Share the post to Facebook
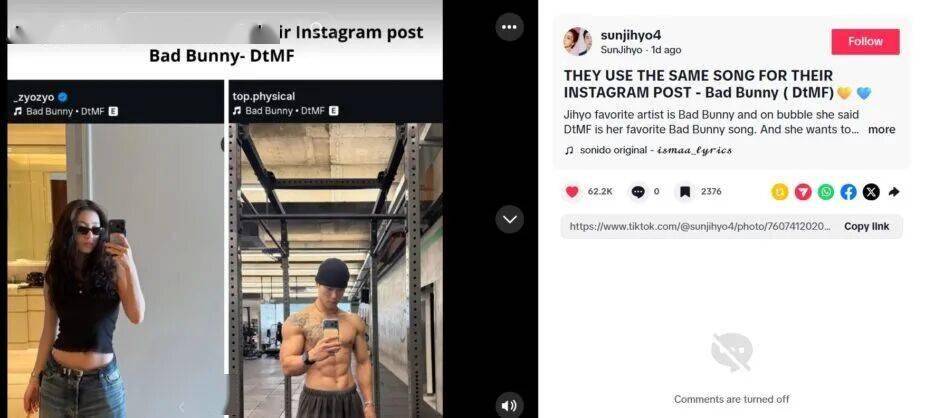This screenshot has height=418, width=925. pos(848,192)
